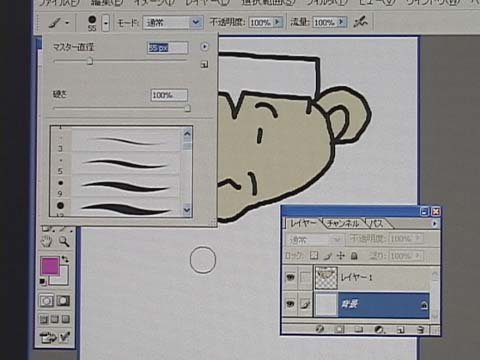480x360 pixels.
Task: Toggle visibility of レイヤー1 layer
Action: click(x=290, y=277)
